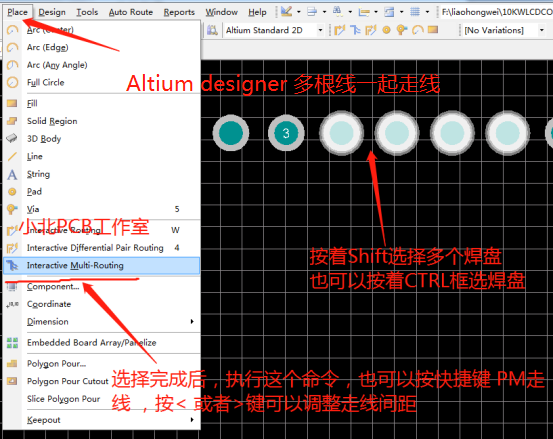The height and width of the screenshot is (439, 553).
Task: Open the Tools menu
Action: pos(87,12)
